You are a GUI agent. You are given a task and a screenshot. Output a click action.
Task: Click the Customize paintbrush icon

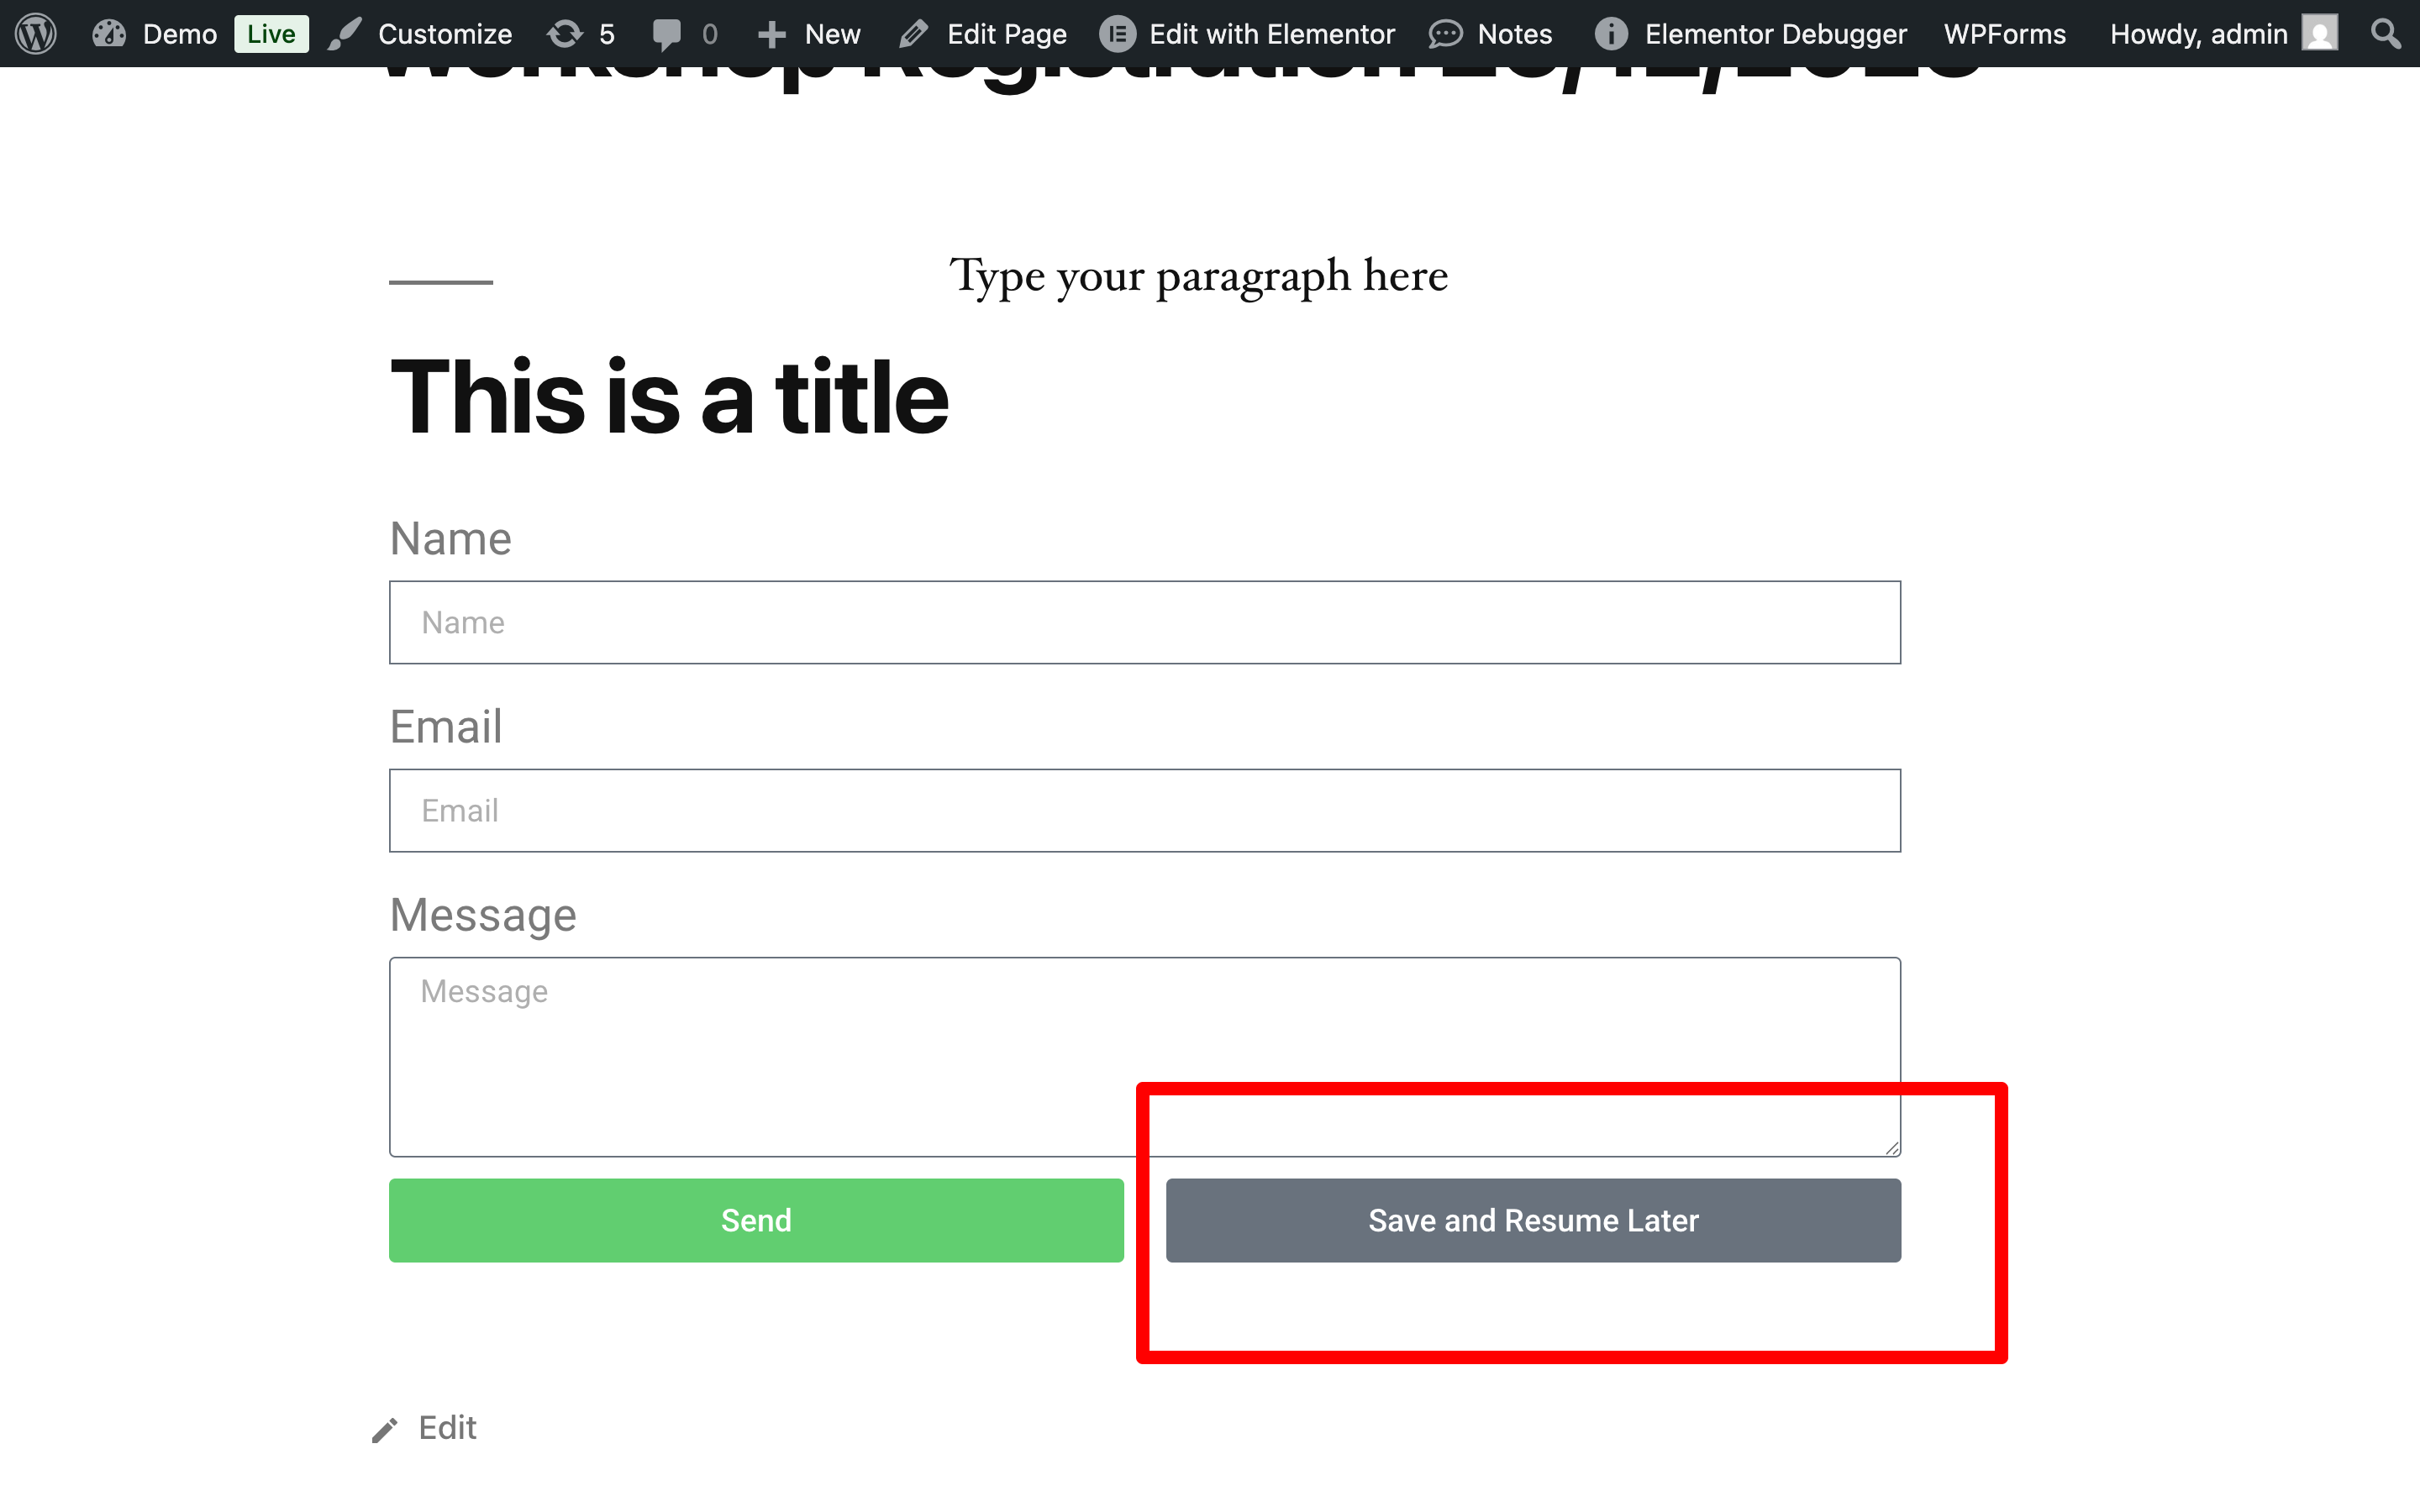(345, 34)
